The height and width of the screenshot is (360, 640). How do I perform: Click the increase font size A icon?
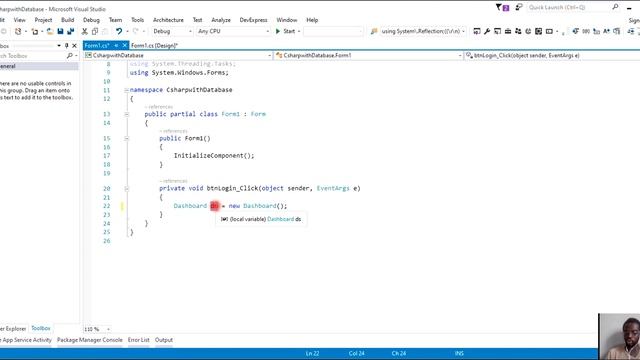pos(606,31)
